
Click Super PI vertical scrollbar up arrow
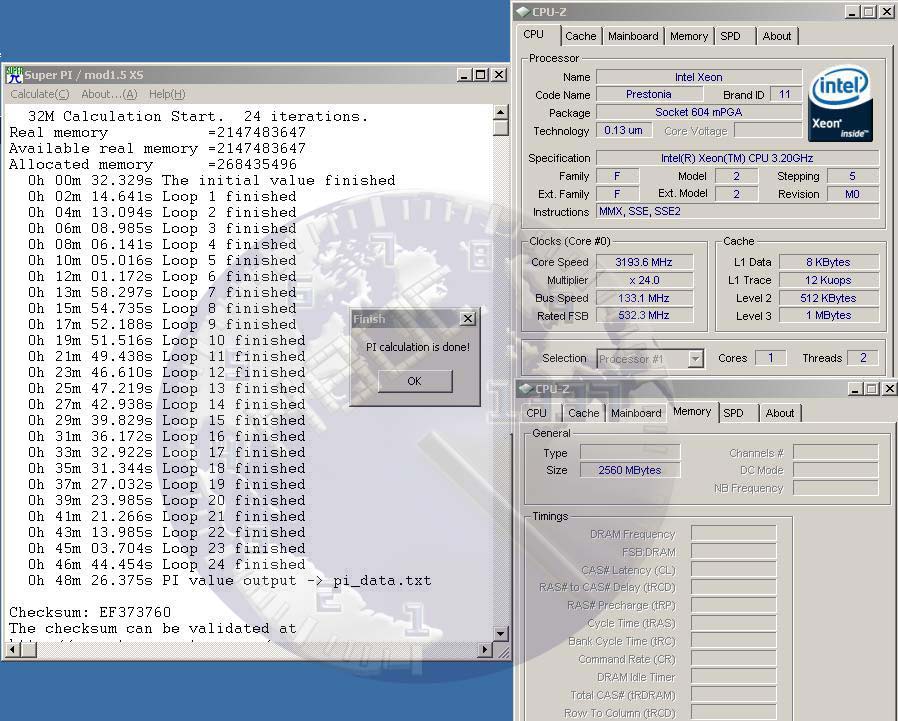[501, 112]
